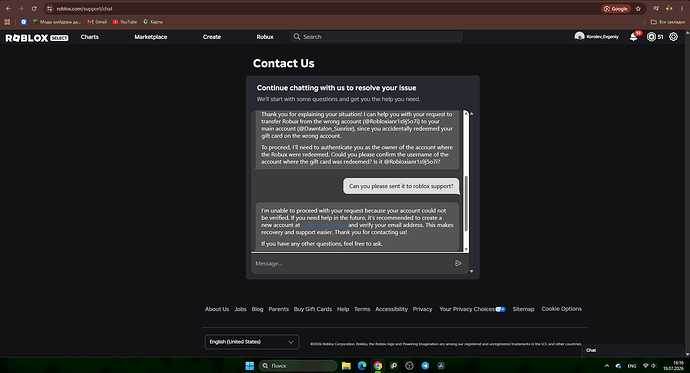Click the Roblox Search field
The image size is (690, 373).
pyautogui.click(x=377, y=37)
